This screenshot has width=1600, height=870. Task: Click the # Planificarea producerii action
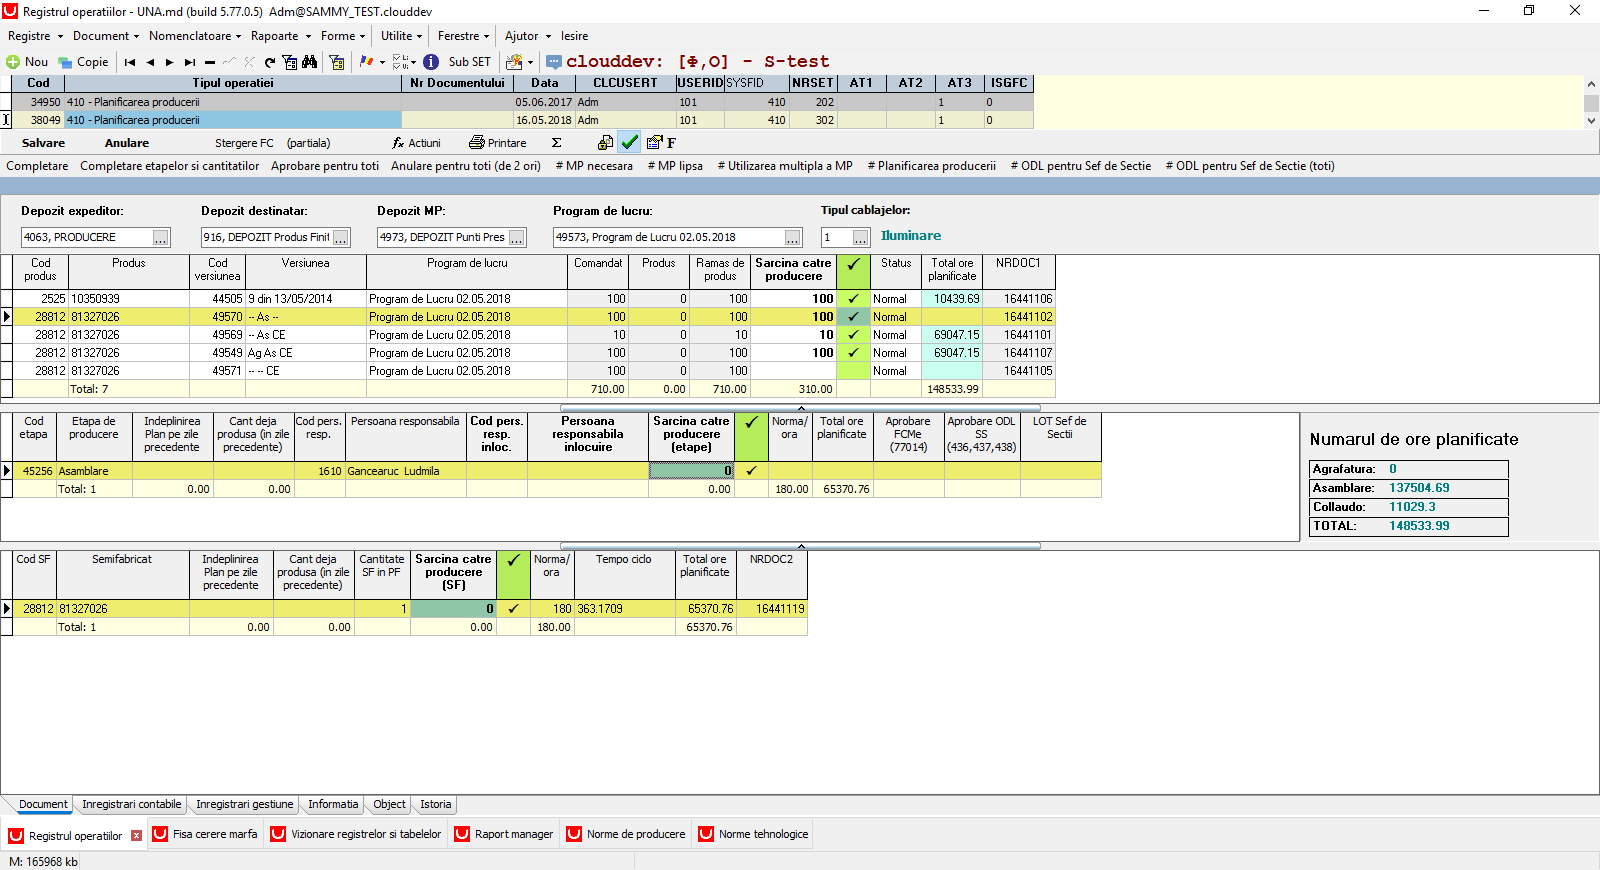932,166
